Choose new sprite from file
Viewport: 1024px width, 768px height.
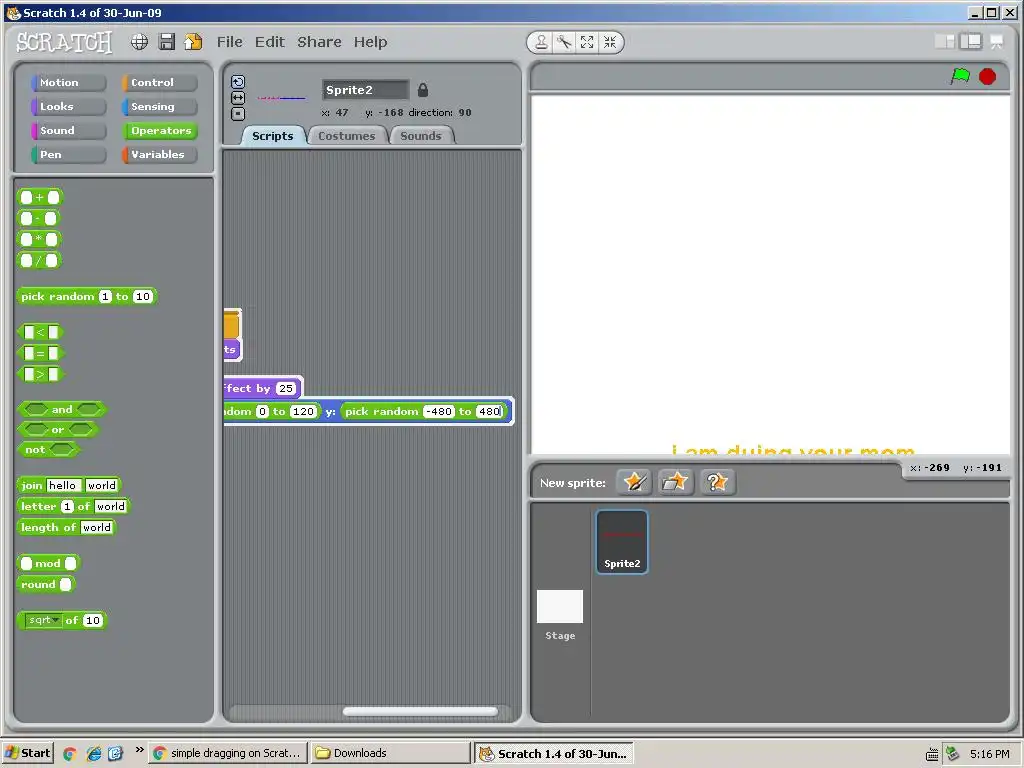(675, 483)
